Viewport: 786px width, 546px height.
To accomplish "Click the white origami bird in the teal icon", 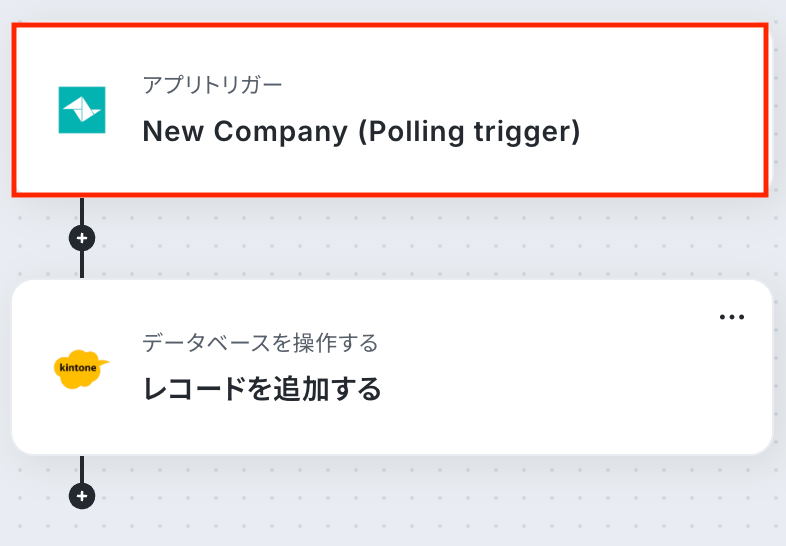I will 82,110.
